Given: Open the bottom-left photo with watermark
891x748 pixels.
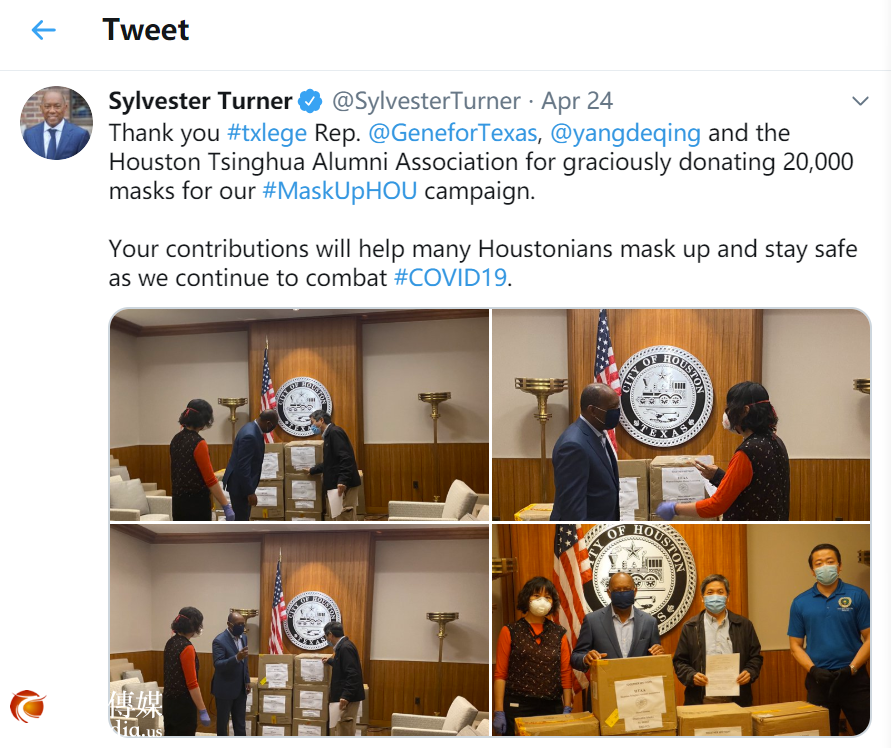Looking at the screenshot, I should 299,630.
